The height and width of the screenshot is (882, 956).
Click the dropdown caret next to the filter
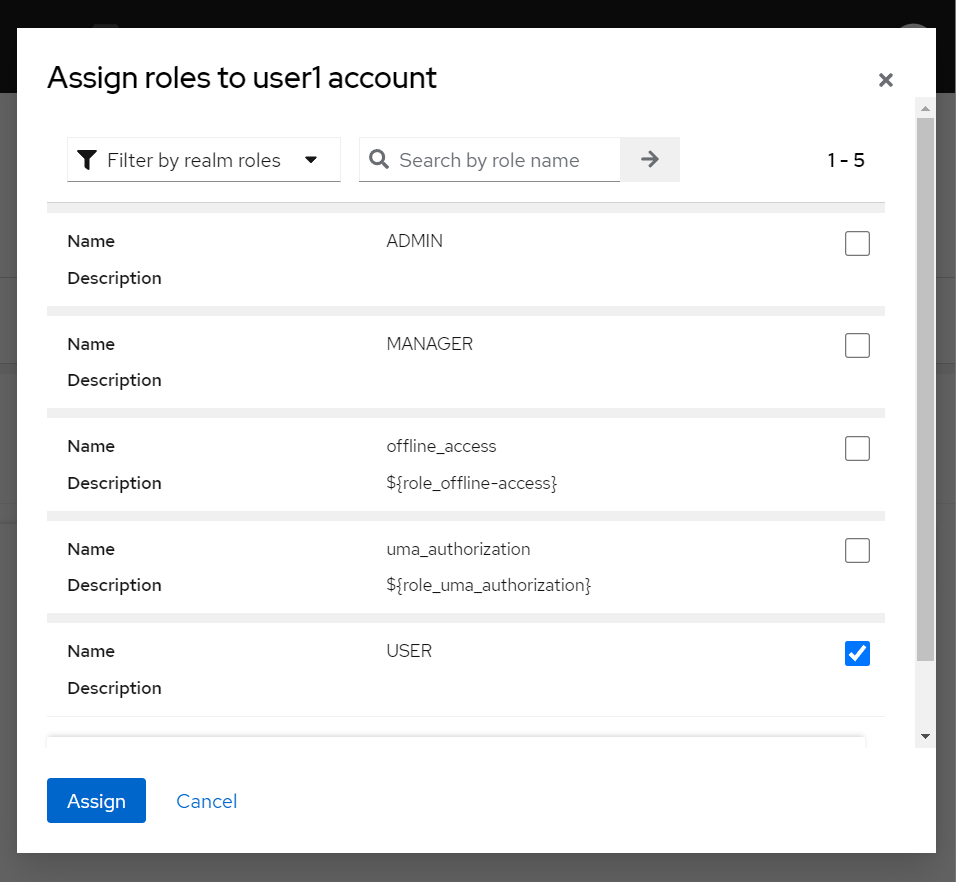[311, 160]
